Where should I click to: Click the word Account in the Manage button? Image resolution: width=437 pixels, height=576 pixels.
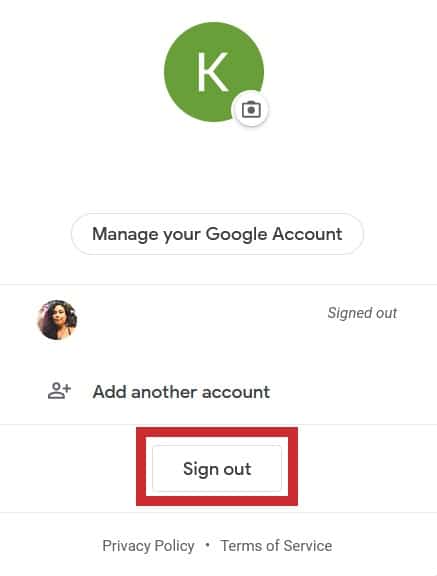pyautogui.click(x=307, y=234)
